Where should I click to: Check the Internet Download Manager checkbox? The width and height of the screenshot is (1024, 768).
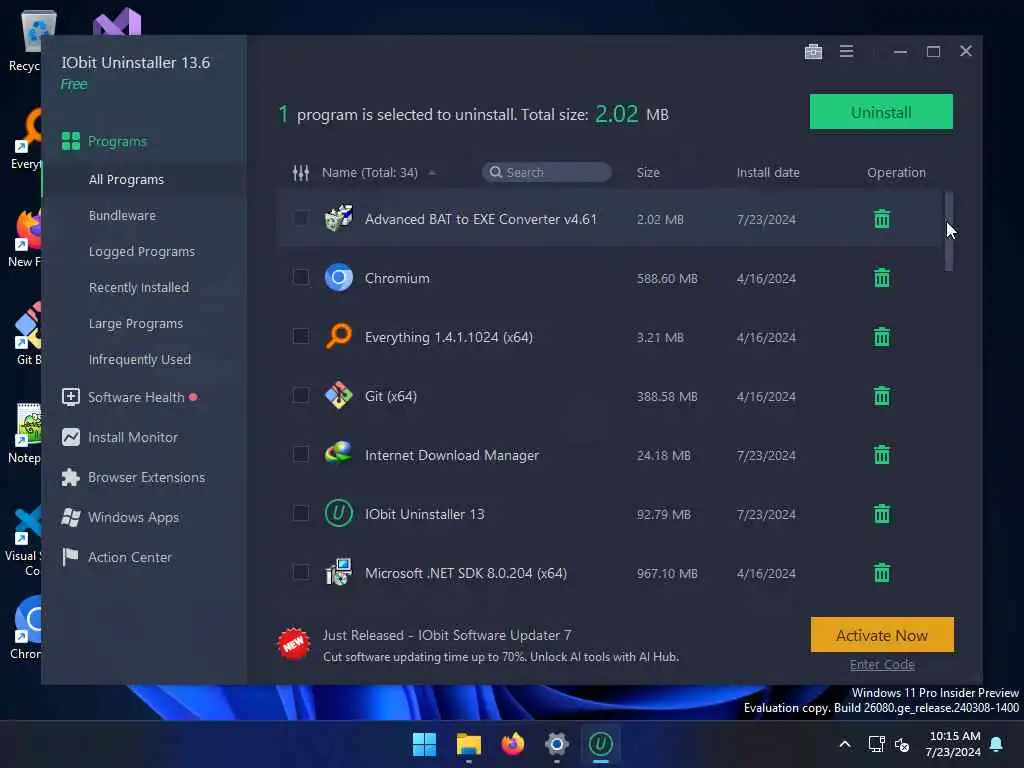[300, 453]
